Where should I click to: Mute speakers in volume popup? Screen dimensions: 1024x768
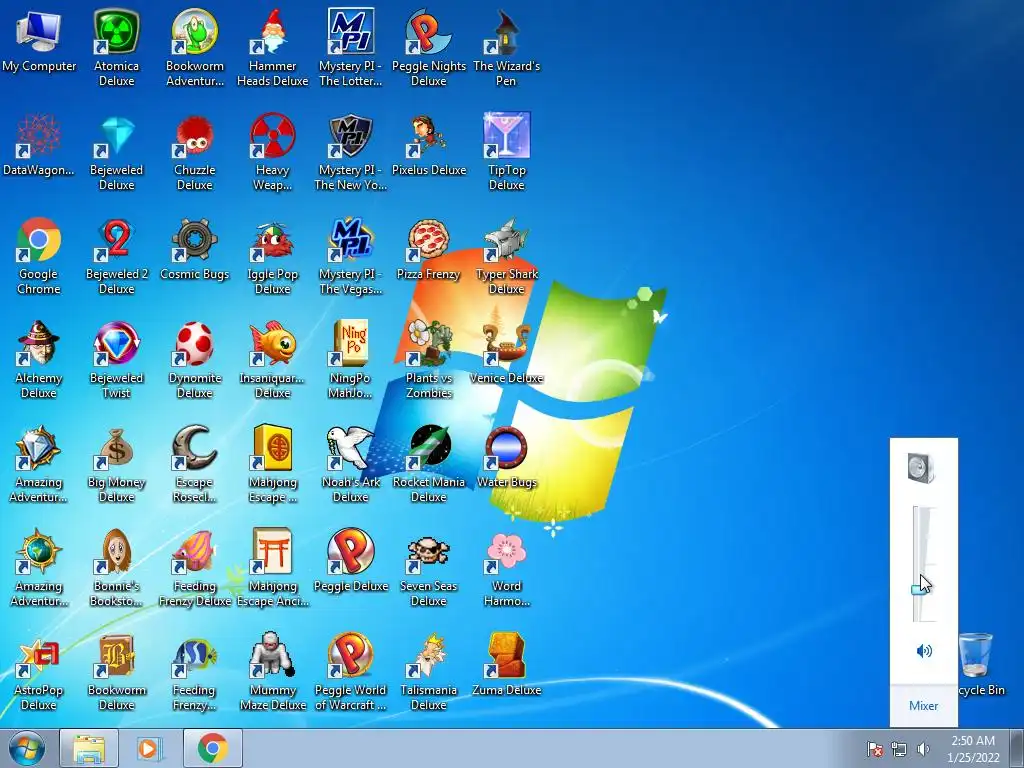tap(923, 650)
